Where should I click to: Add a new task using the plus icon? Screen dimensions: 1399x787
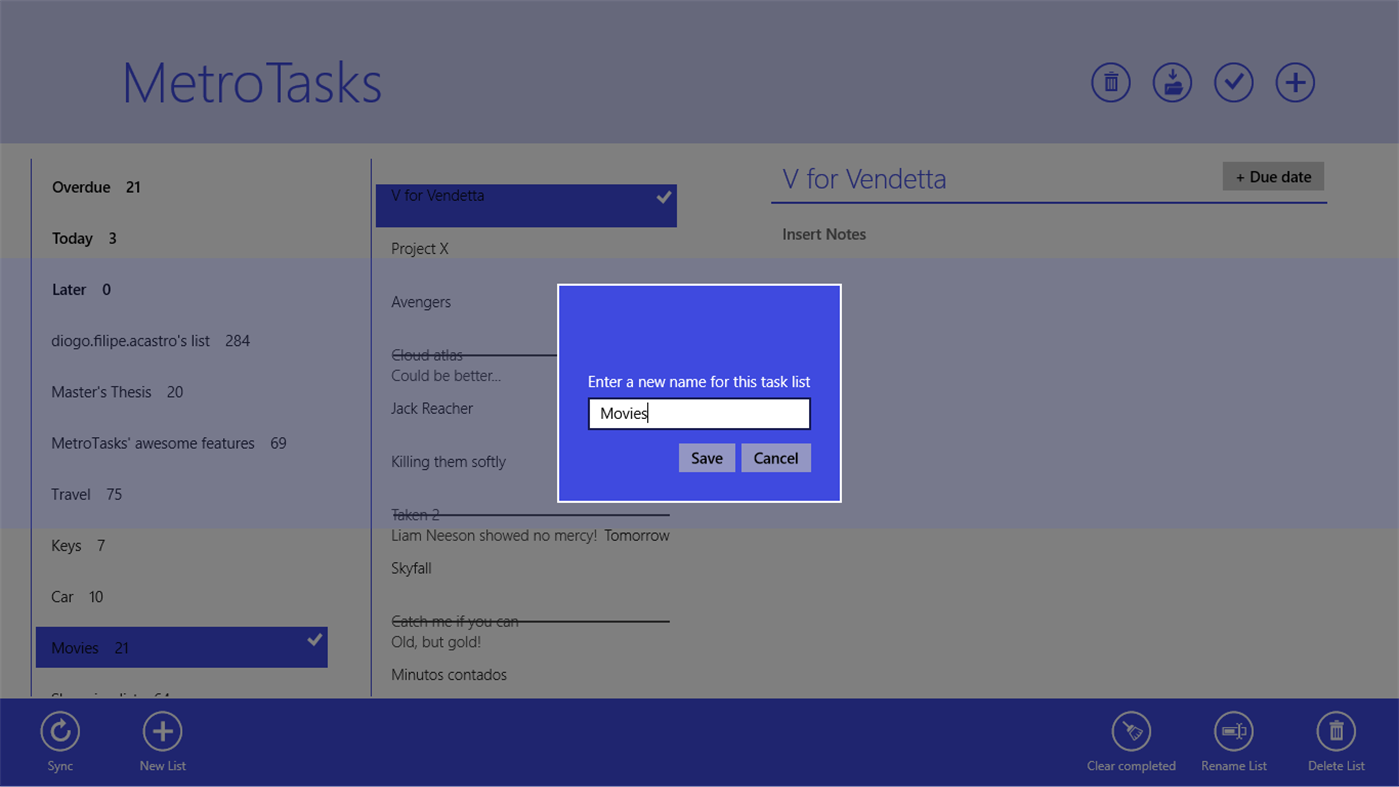[1295, 82]
